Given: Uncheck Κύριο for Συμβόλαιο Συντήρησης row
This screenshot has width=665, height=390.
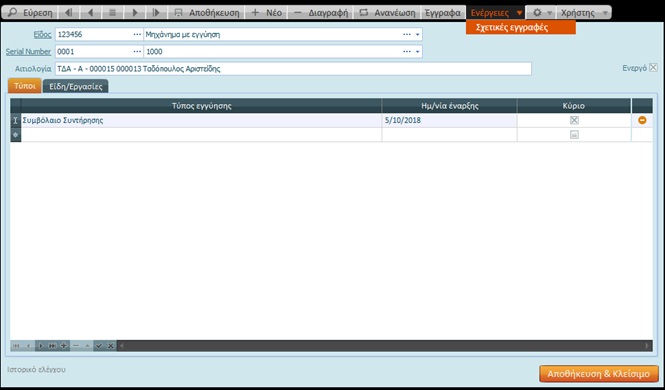Looking at the screenshot, I should [574, 120].
